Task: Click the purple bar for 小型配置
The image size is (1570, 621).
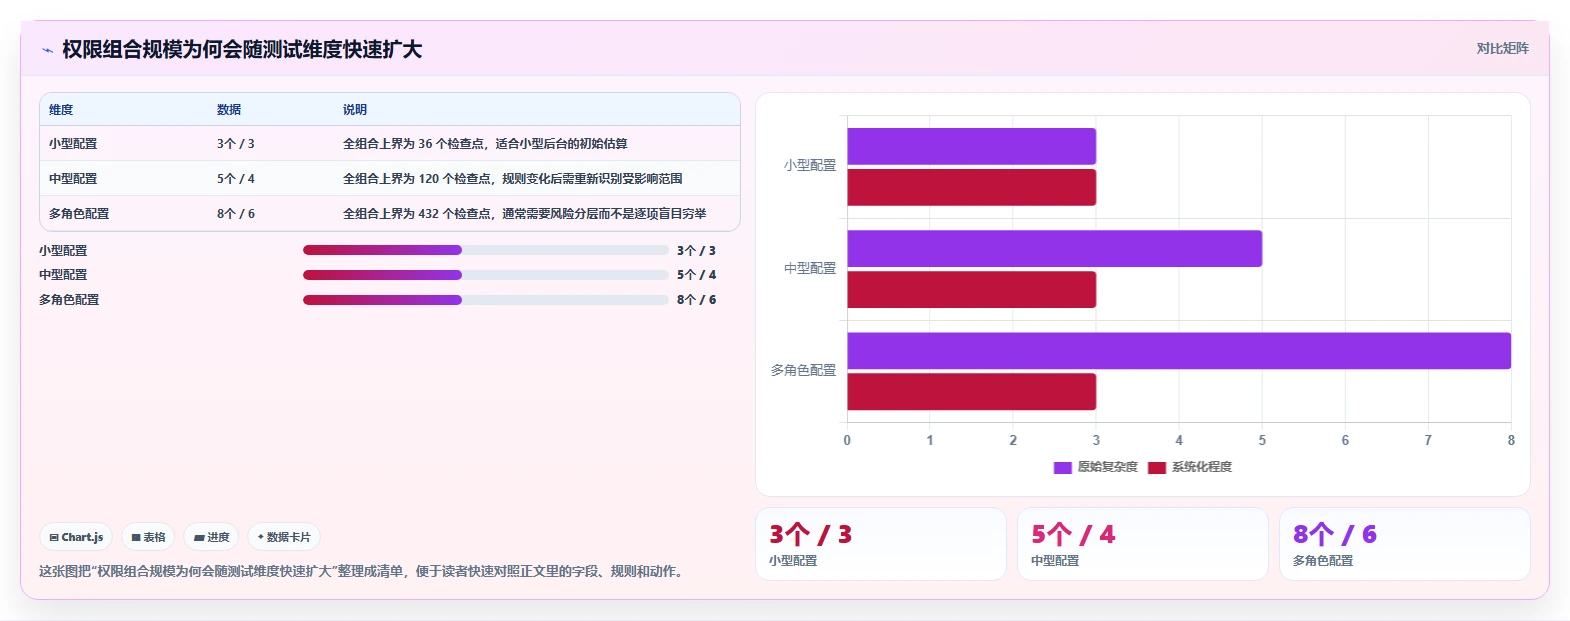Action: [971, 146]
